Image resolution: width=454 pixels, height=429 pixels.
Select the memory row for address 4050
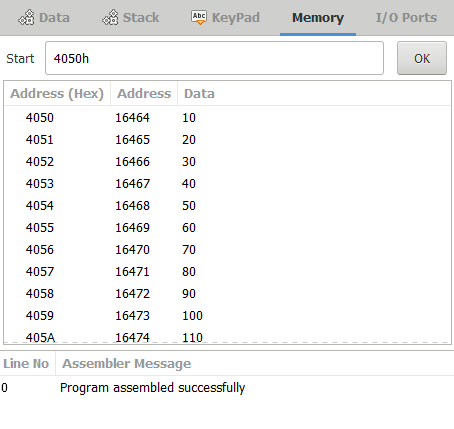pos(227,118)
